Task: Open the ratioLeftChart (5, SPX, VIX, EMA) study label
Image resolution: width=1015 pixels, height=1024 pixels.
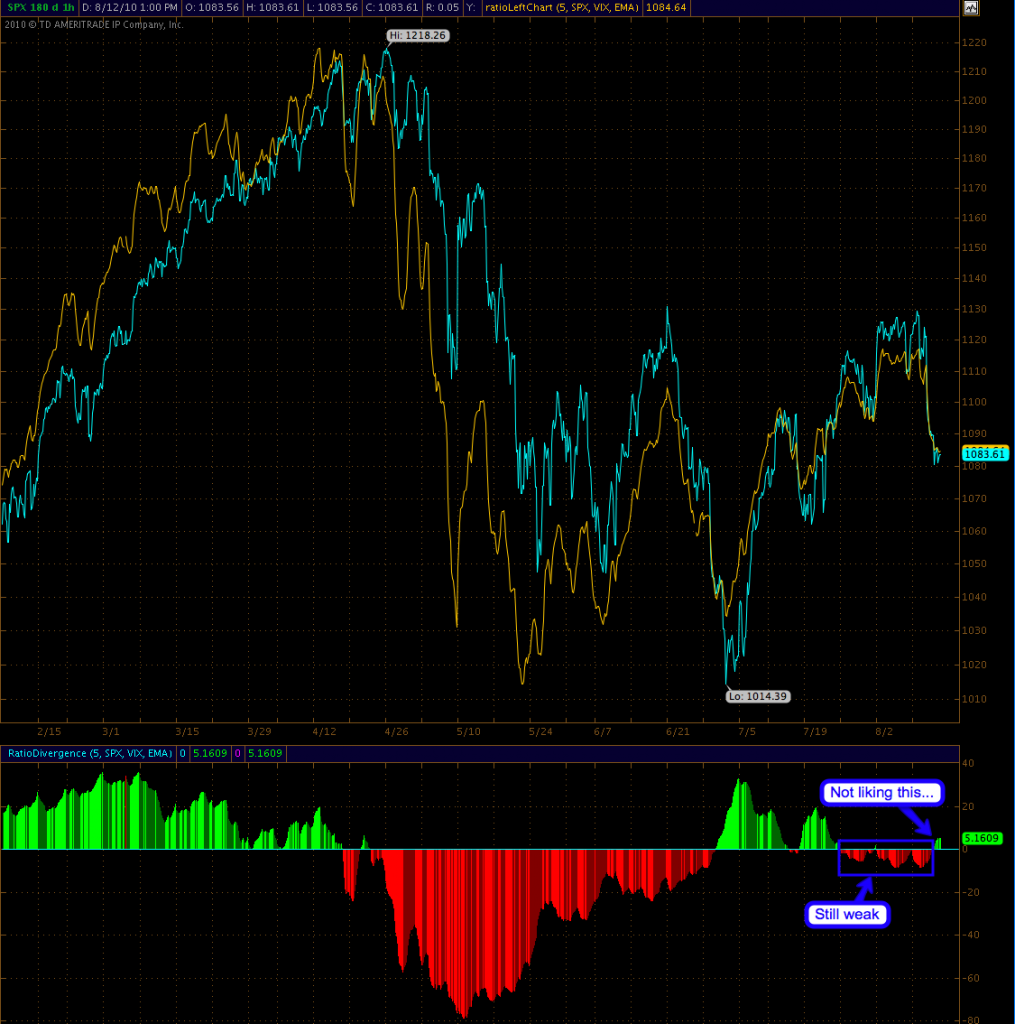Action: (x=561, y=8)
